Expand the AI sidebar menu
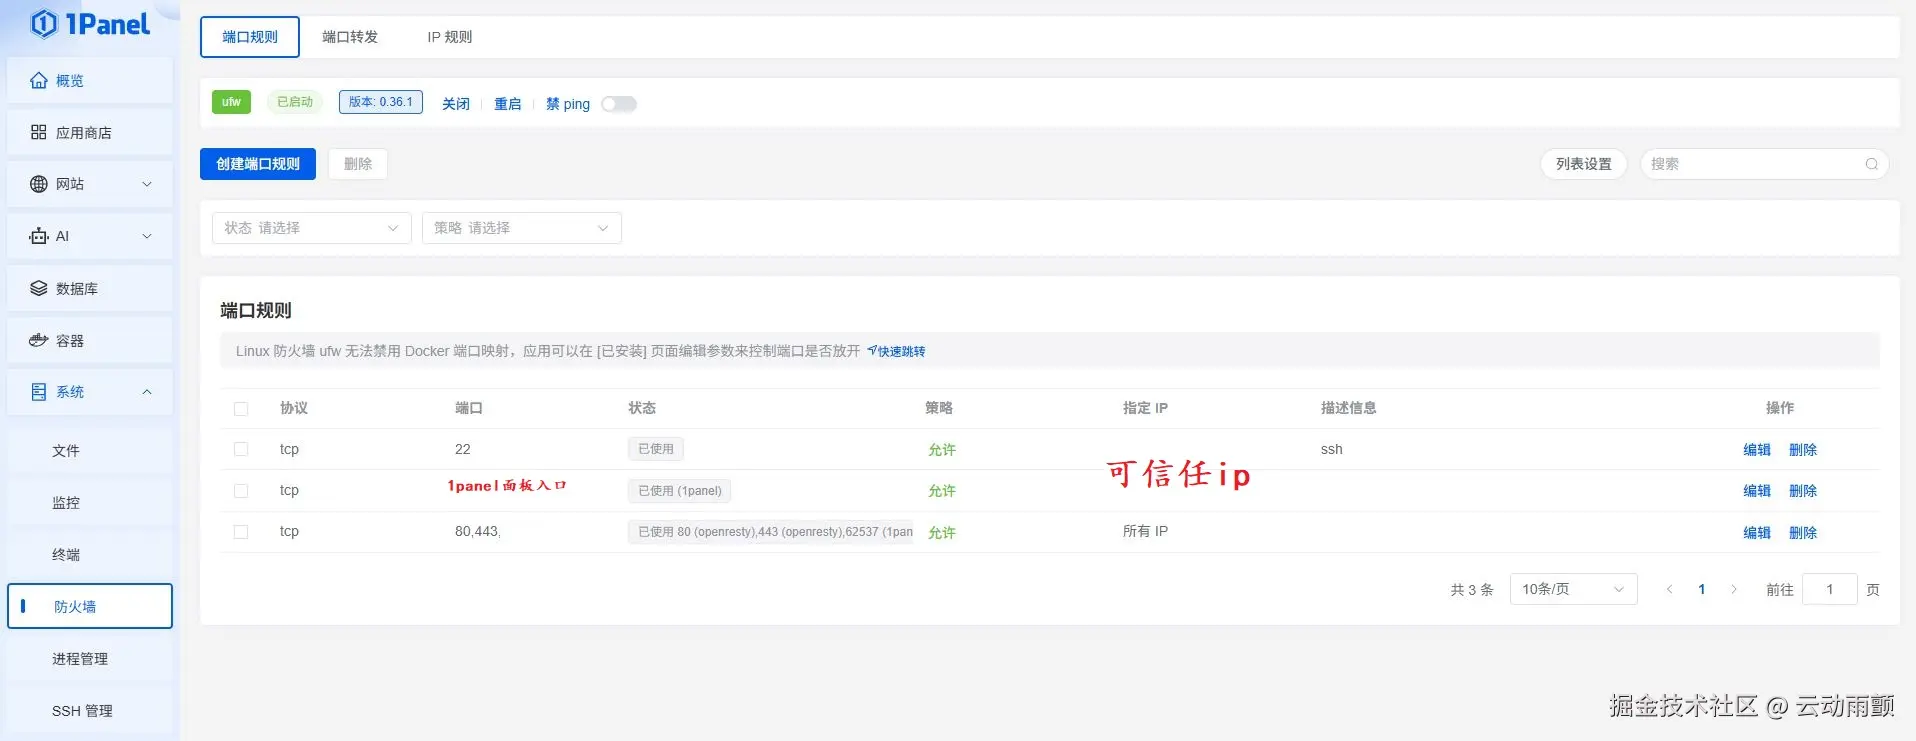The width and height of the screenshot is (1916, 741). click(147, 236)
